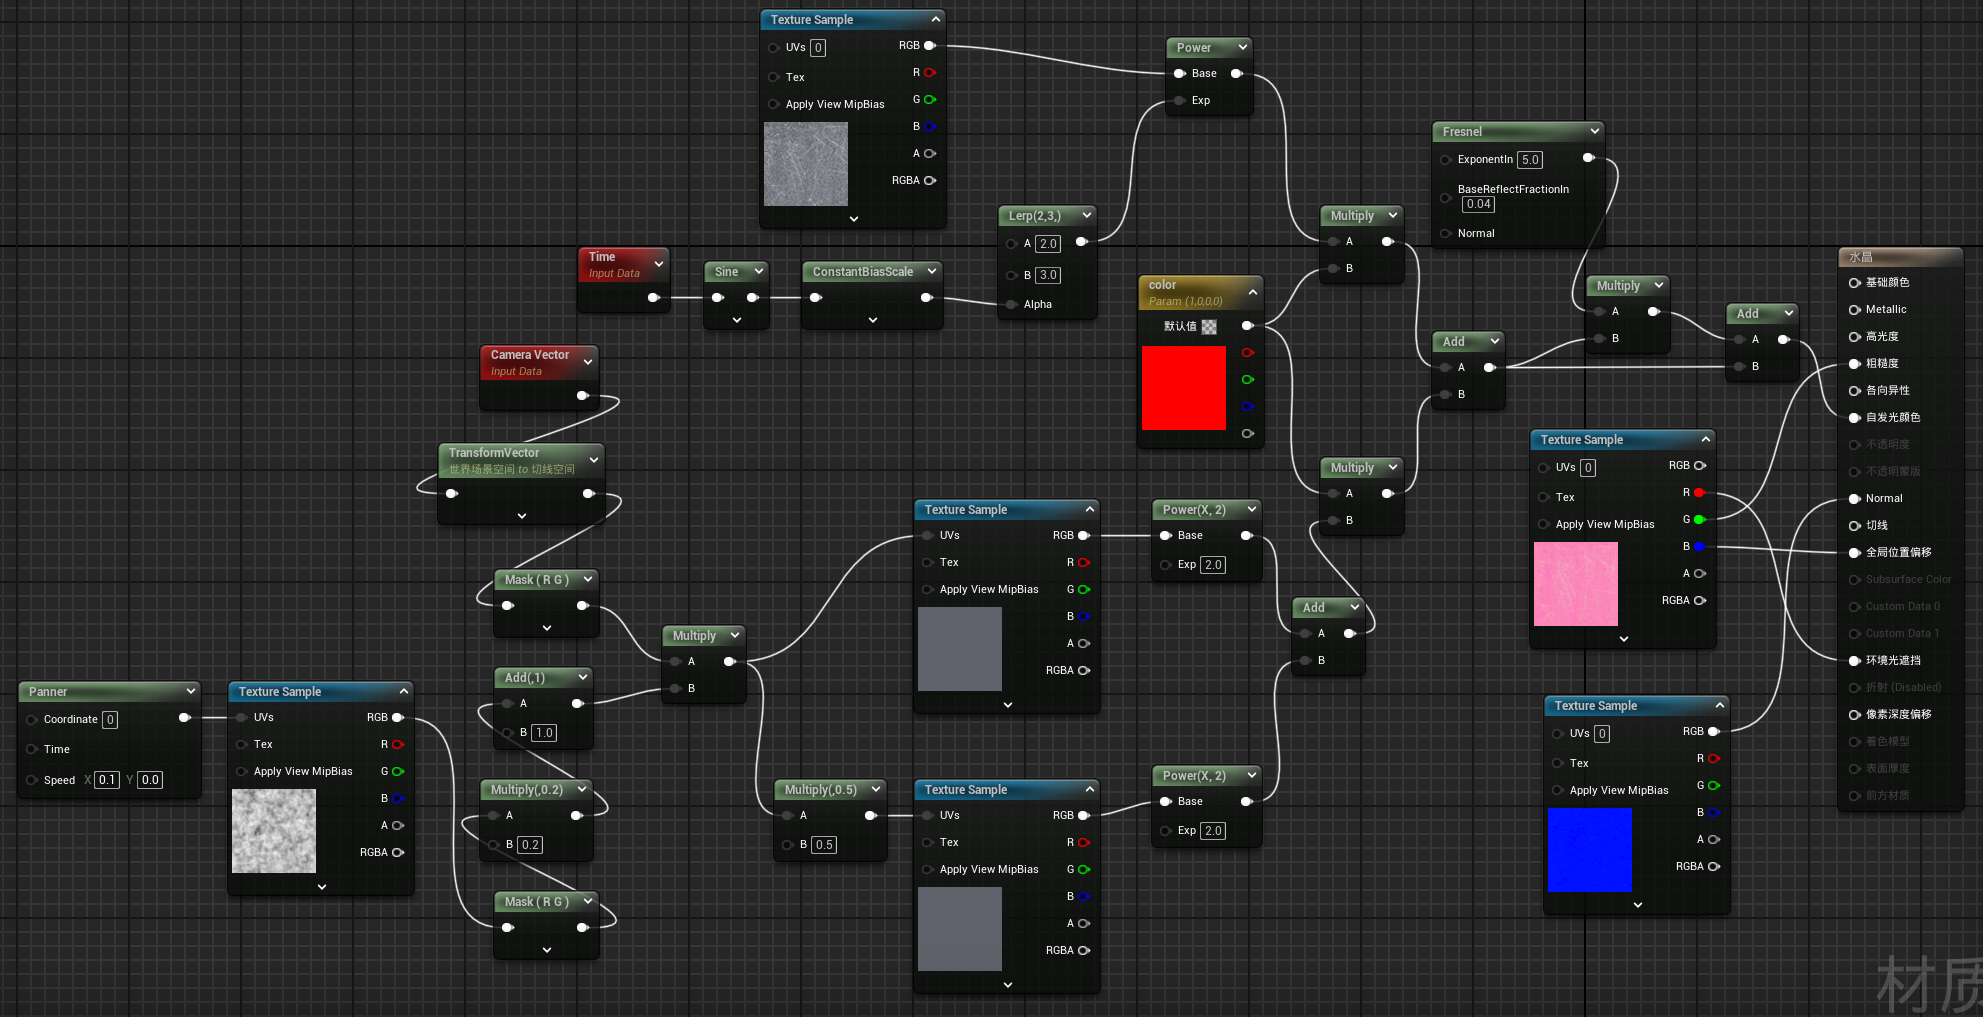
Task: Click the red R output pin of the pink Texture Sample
Action: (1699, 493)
